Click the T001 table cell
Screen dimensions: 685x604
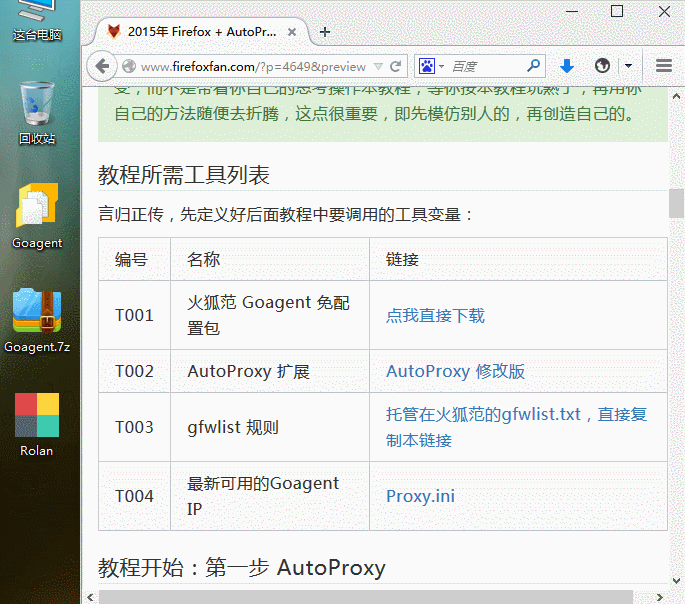(x=135, y=315)
